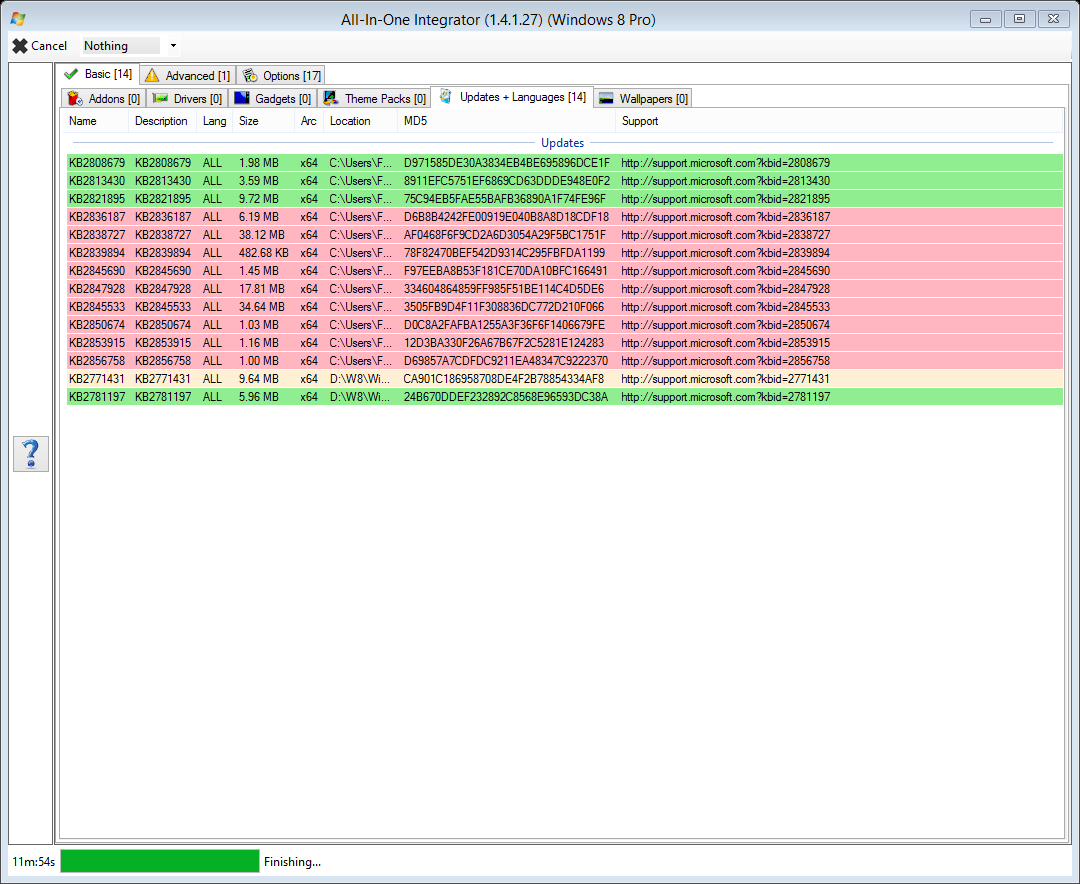Switch to the Wallpapers [0] tab
The height and width of the screenshot is (884, 1080).
pos(643,99)
